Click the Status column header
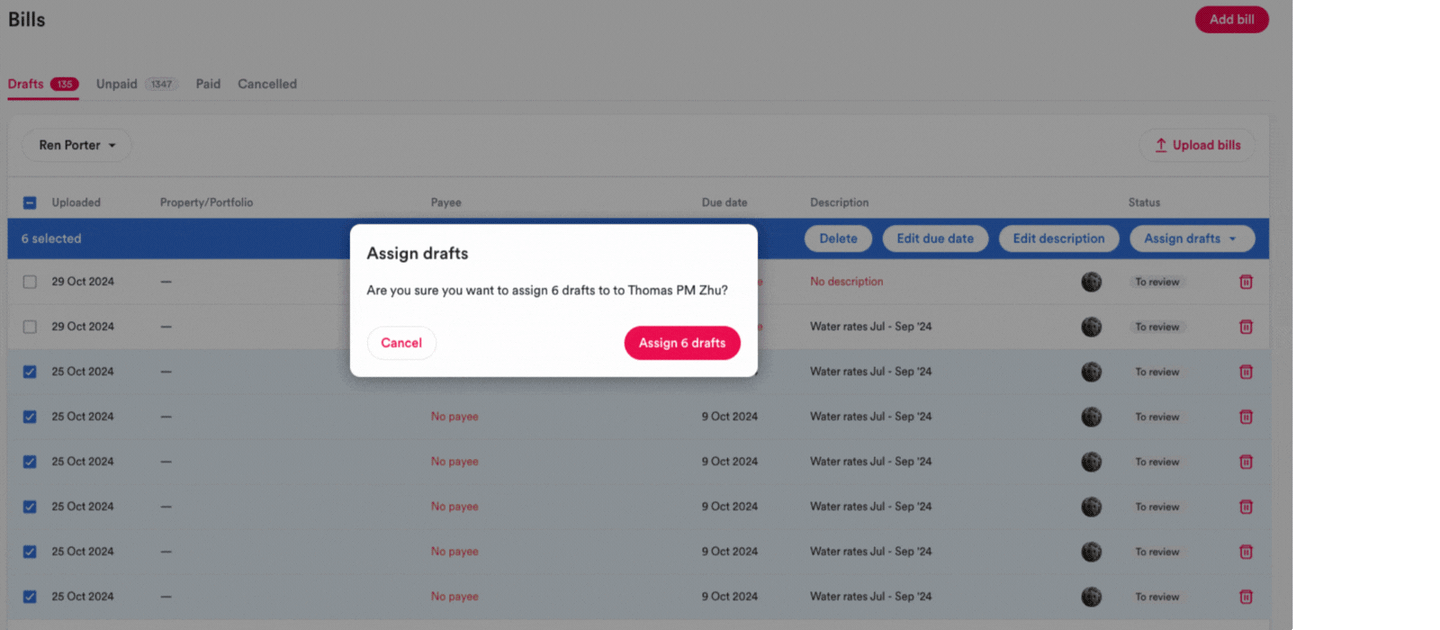1440x630 pixels. [1144, 203]
